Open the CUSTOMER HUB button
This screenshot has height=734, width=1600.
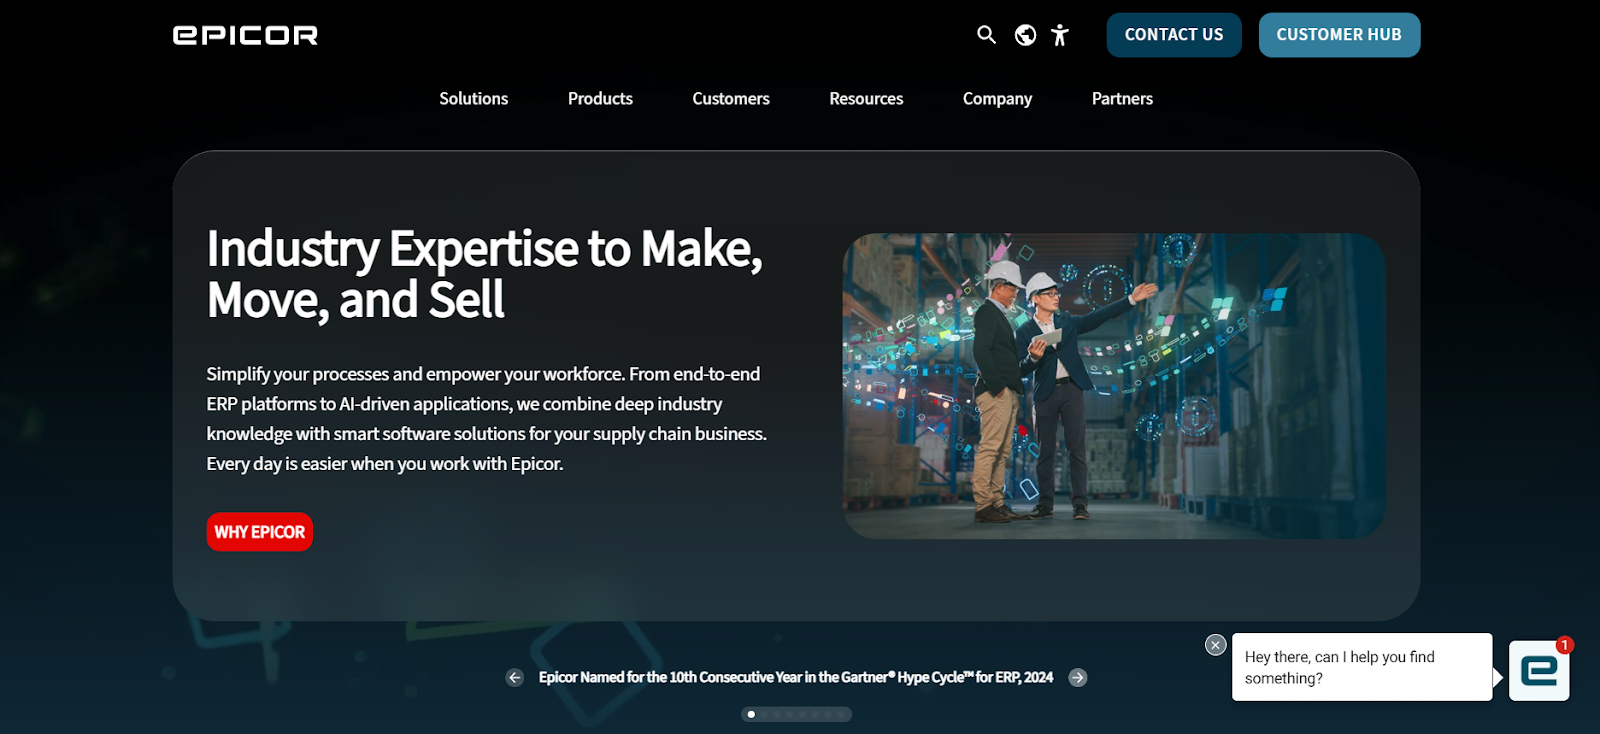(1339, 35)
